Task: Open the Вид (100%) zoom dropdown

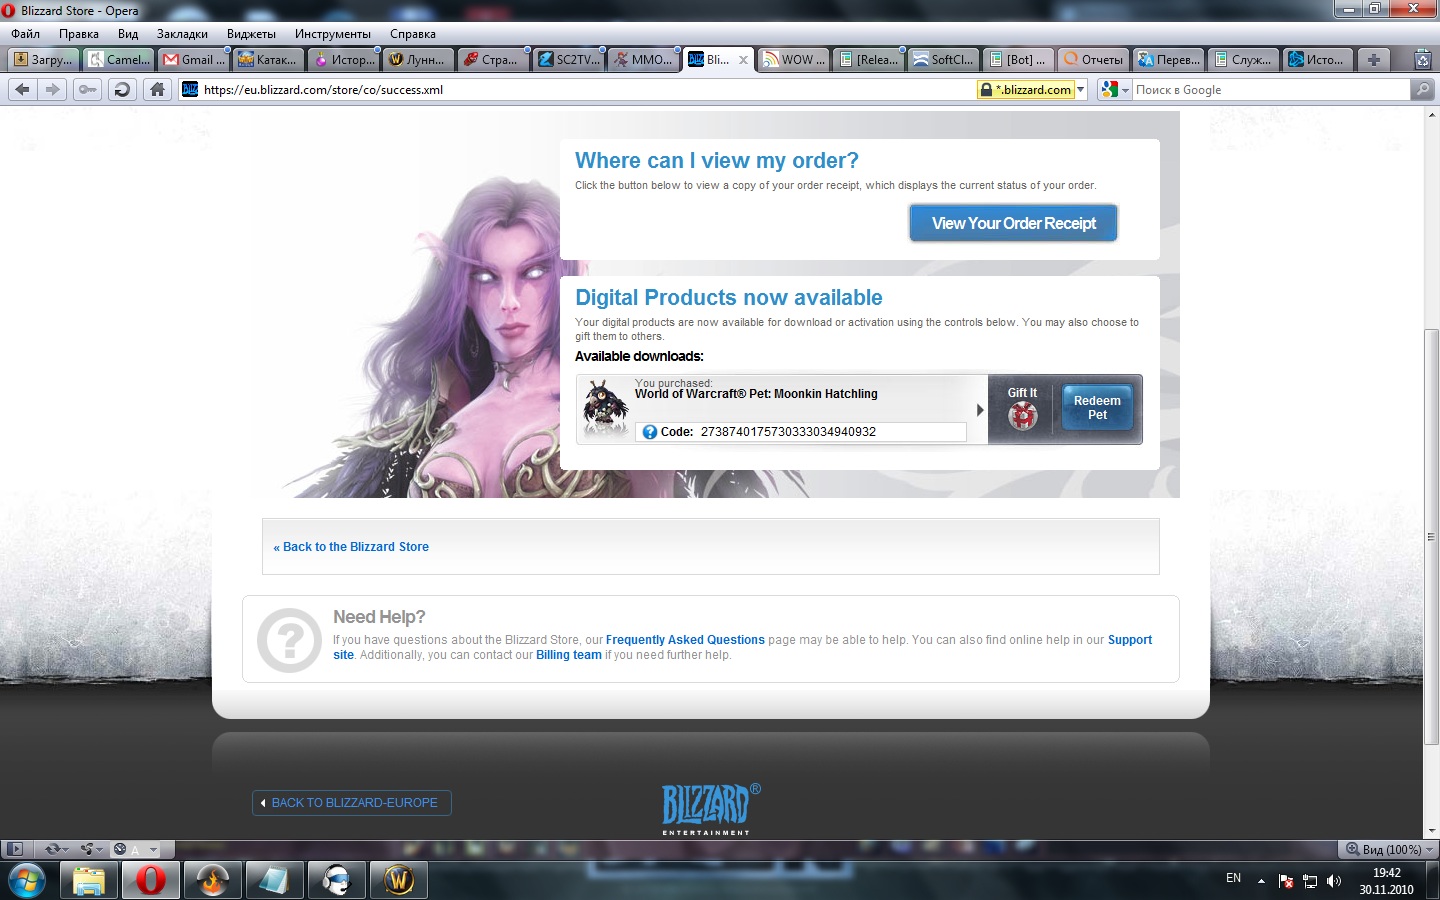Action: coord(1389,849)
